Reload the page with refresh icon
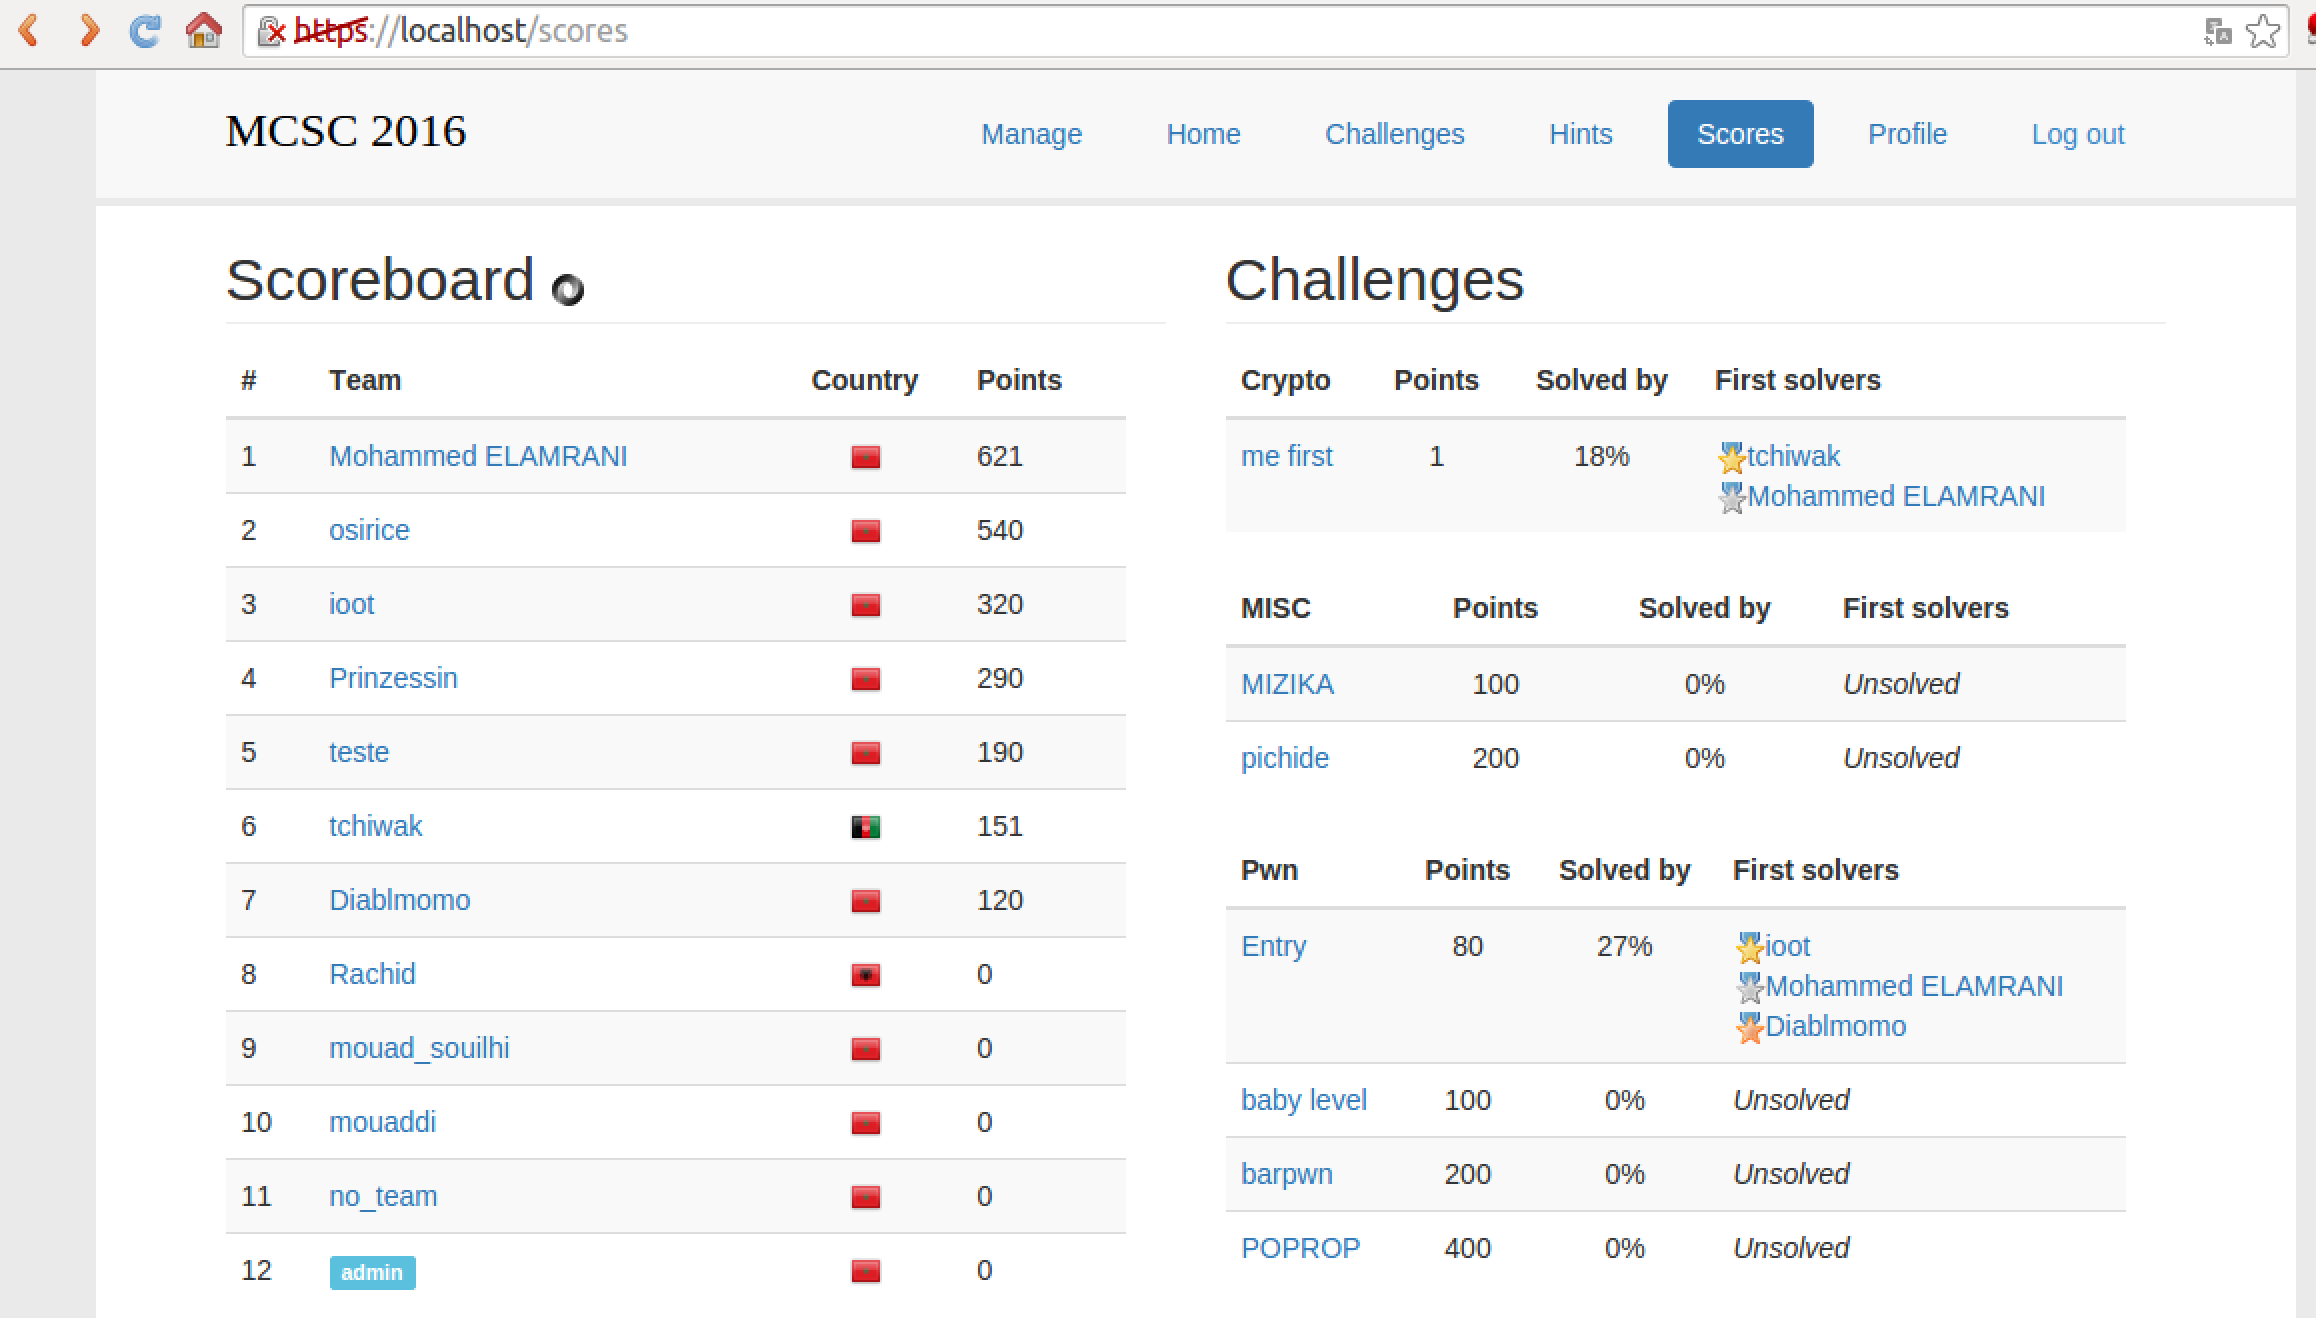The image size is (2316, 1318). [x=146, y=31]
